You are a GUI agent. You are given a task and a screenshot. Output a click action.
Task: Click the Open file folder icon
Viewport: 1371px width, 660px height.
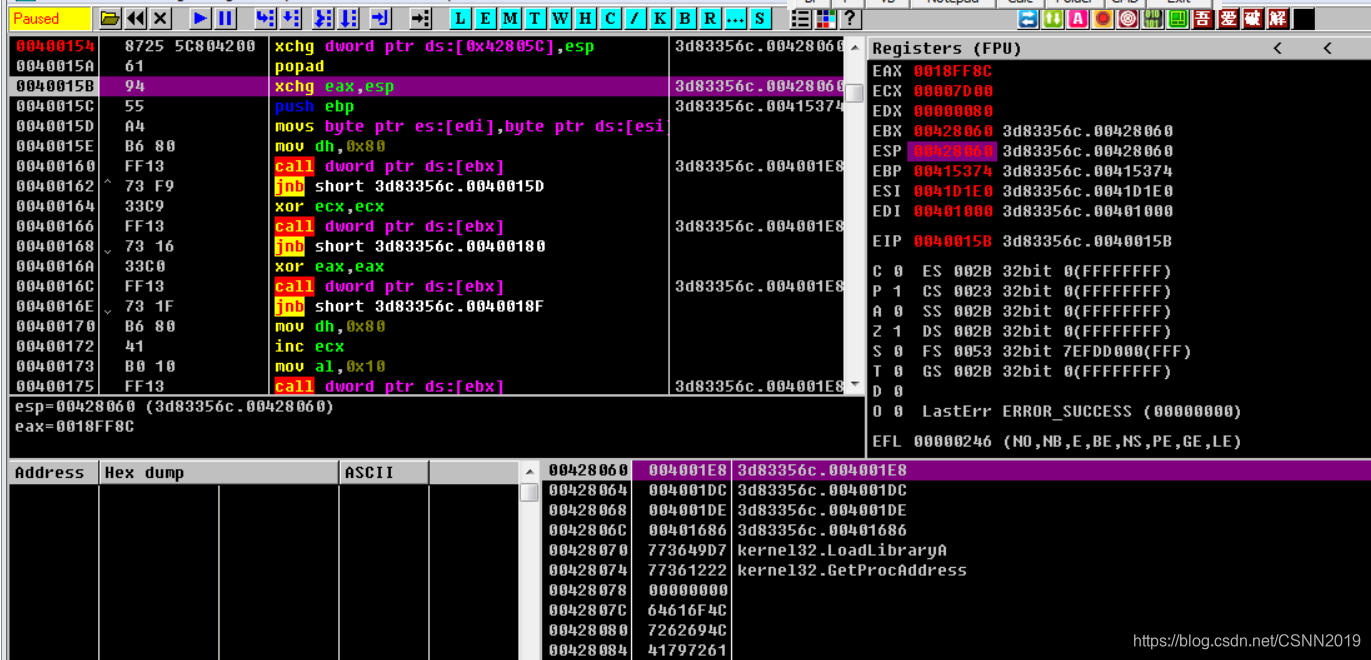pyautogui.click(x=109, y=18)
